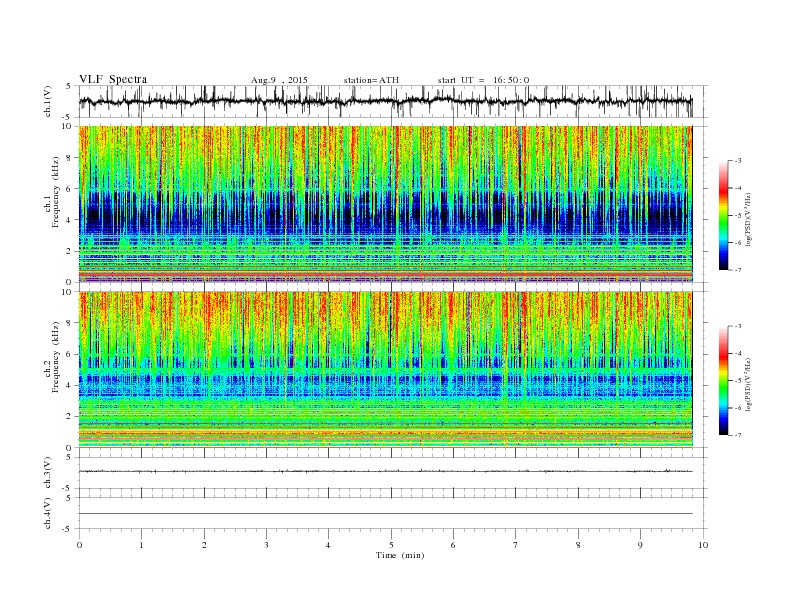The image size is (792, 612).
Task: Click the flat ch.4 waveform trace
Action: pyautogui.click(x=386, y=514)
